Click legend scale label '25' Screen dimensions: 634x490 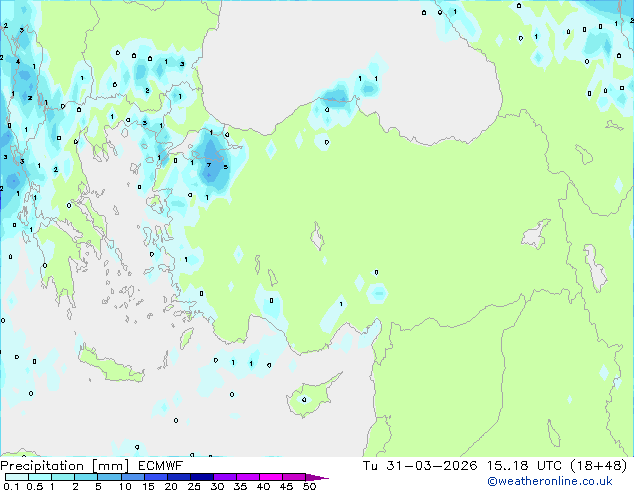194,486
